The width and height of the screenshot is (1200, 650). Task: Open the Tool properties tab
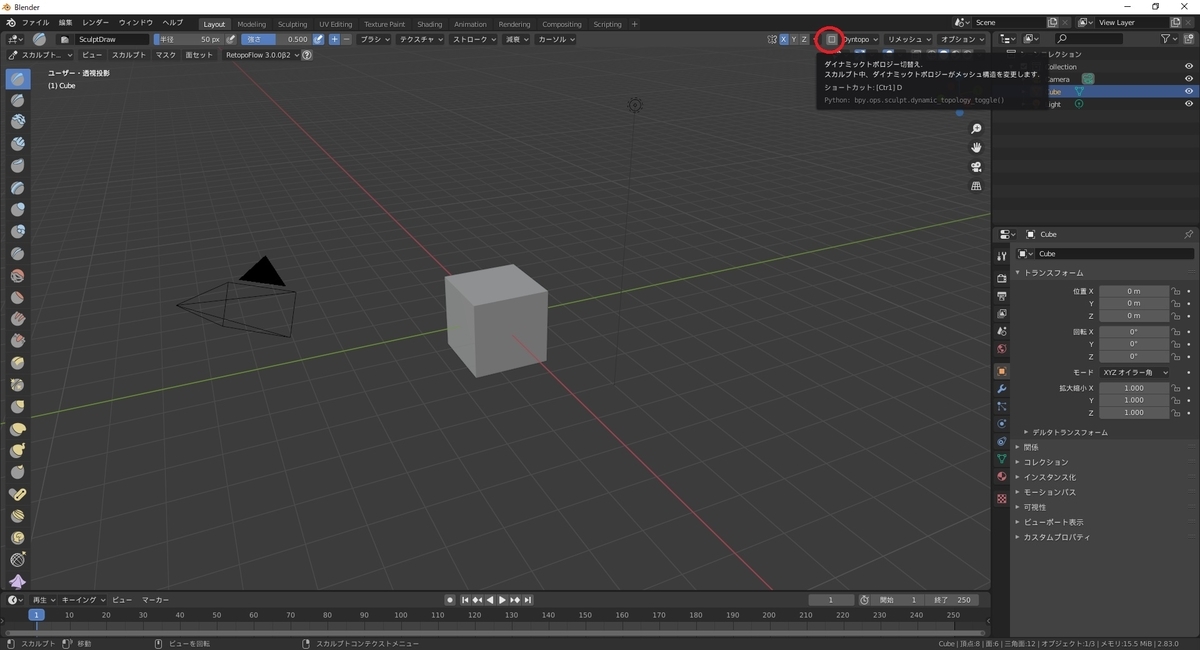(x=1001, y=257)
